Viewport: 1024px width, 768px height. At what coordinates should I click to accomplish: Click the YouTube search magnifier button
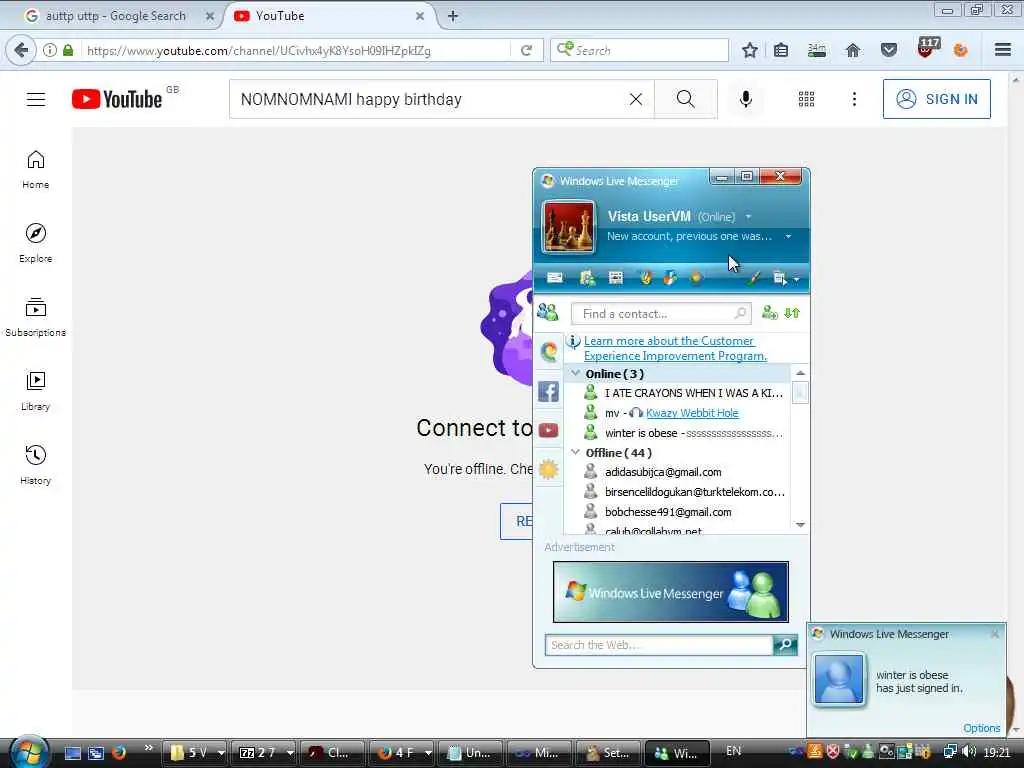[x=686, y=99]
